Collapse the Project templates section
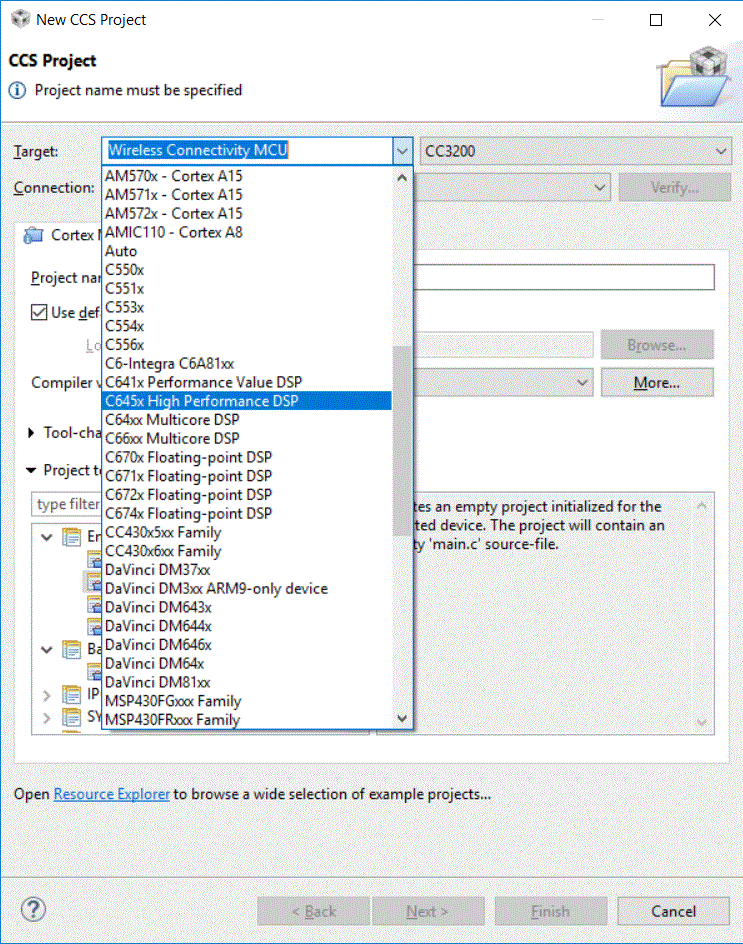The width and height of the screenshot is (743, 944). coord(31,470)
